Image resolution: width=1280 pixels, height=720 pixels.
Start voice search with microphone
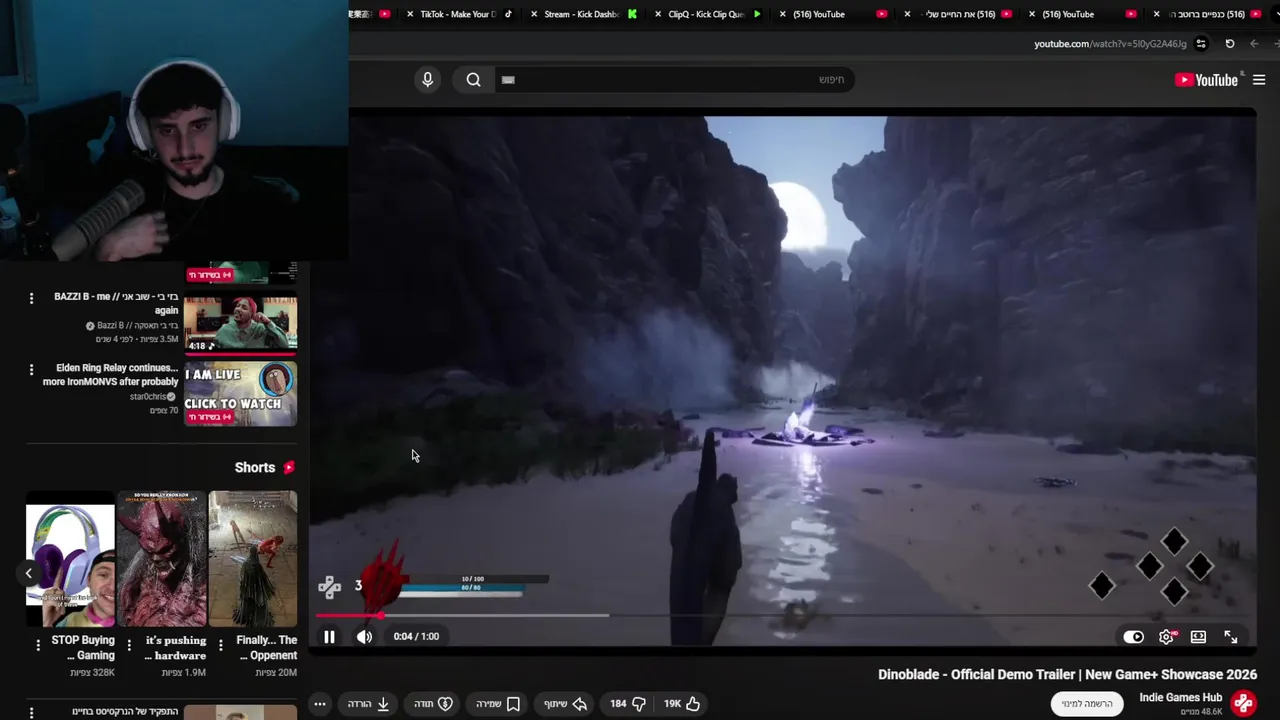(x=427, y=80)
